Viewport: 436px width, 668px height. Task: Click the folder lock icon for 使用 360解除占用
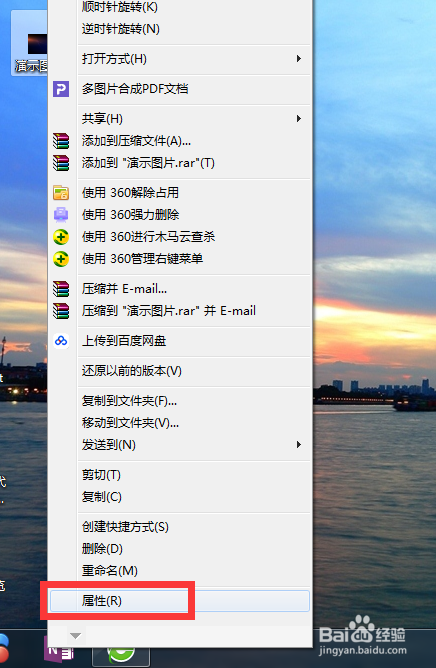61,193
